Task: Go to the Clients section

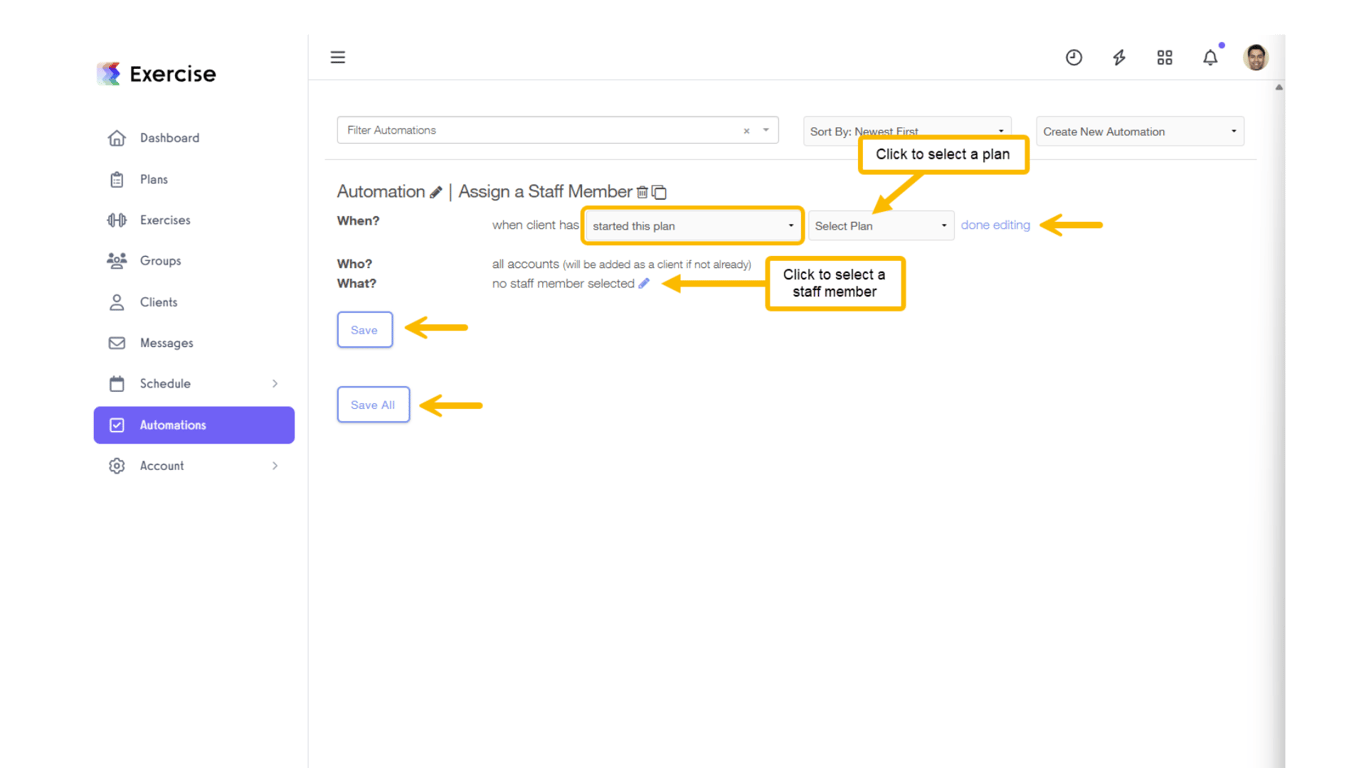Action: pos(160,302)
